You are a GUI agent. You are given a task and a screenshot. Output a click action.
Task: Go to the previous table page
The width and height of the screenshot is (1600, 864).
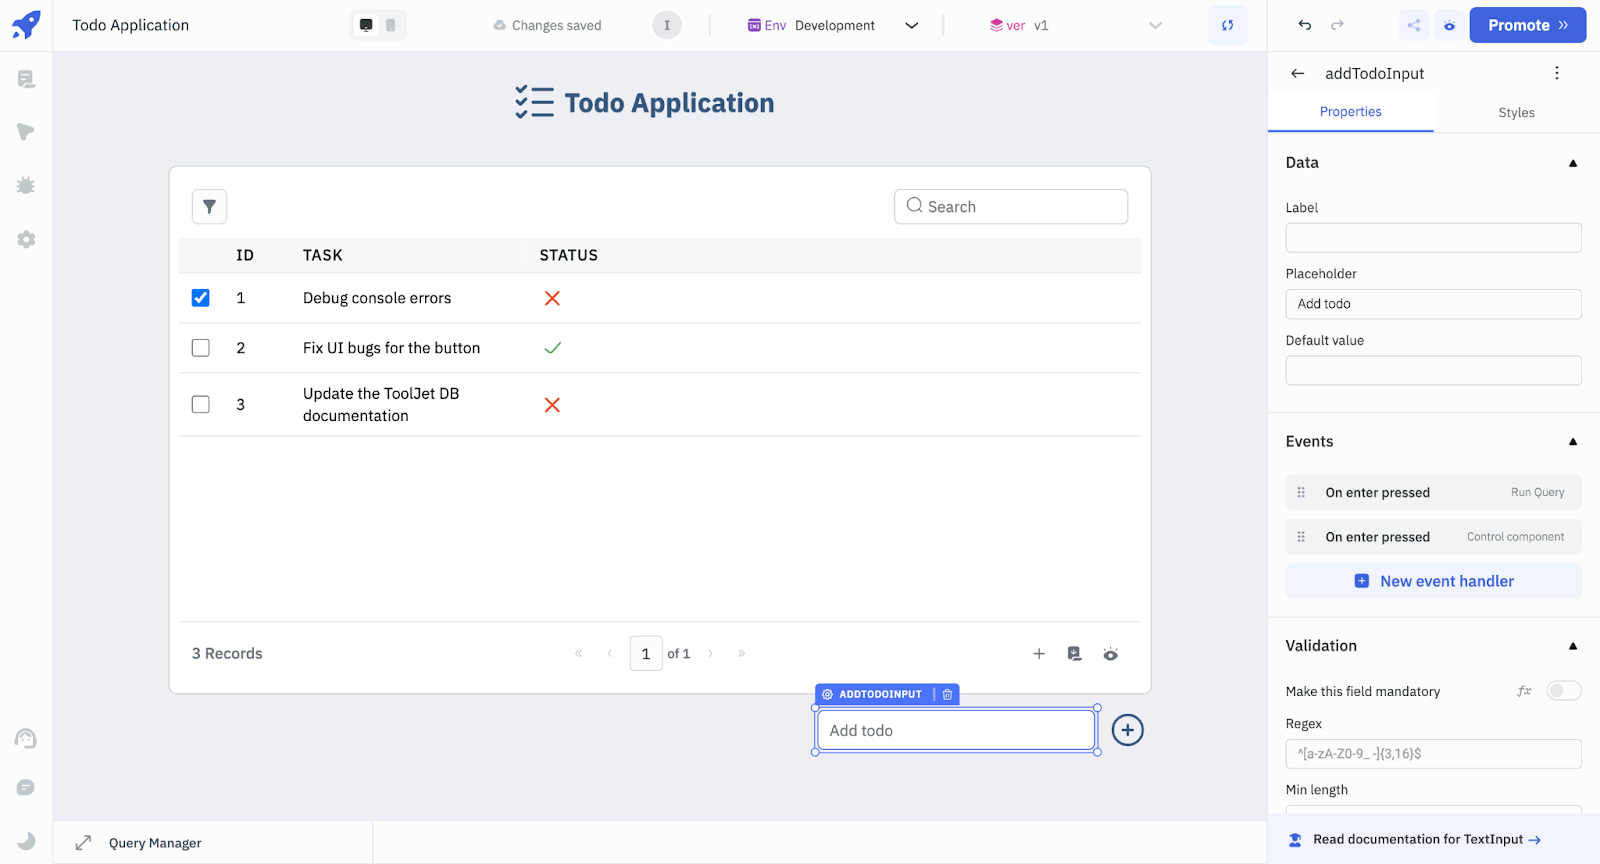(609, 654)
